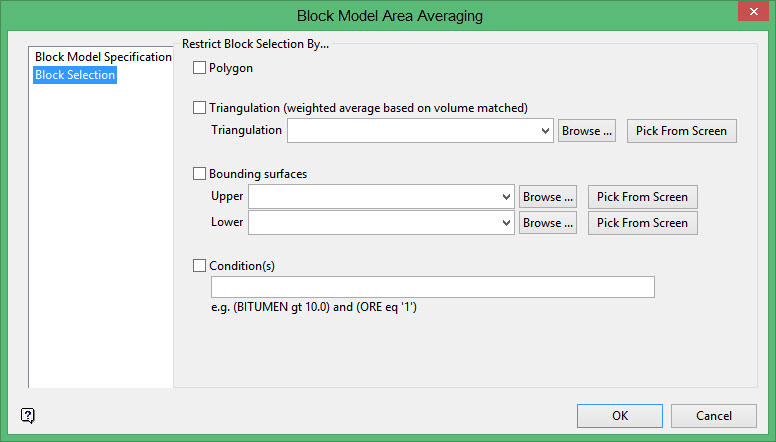Select Block Model Specification page
This screenshot has width=776, height=442.
click(103, 57)
